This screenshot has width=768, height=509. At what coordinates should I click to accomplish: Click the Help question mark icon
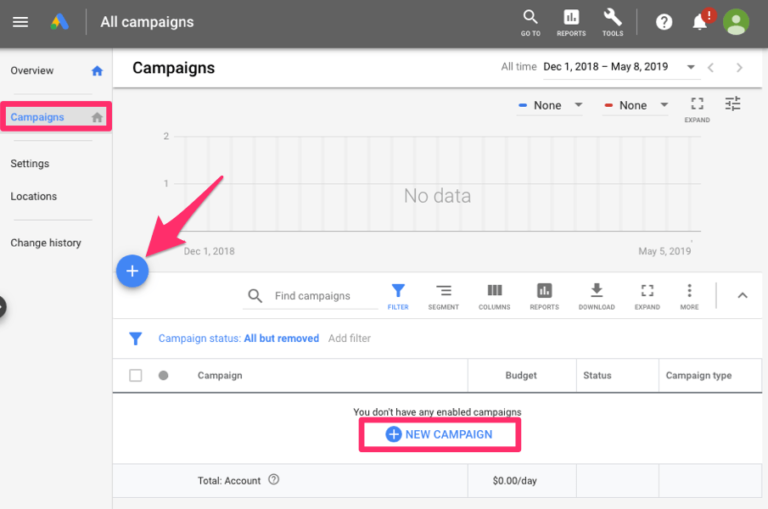[x=664, y=22]
